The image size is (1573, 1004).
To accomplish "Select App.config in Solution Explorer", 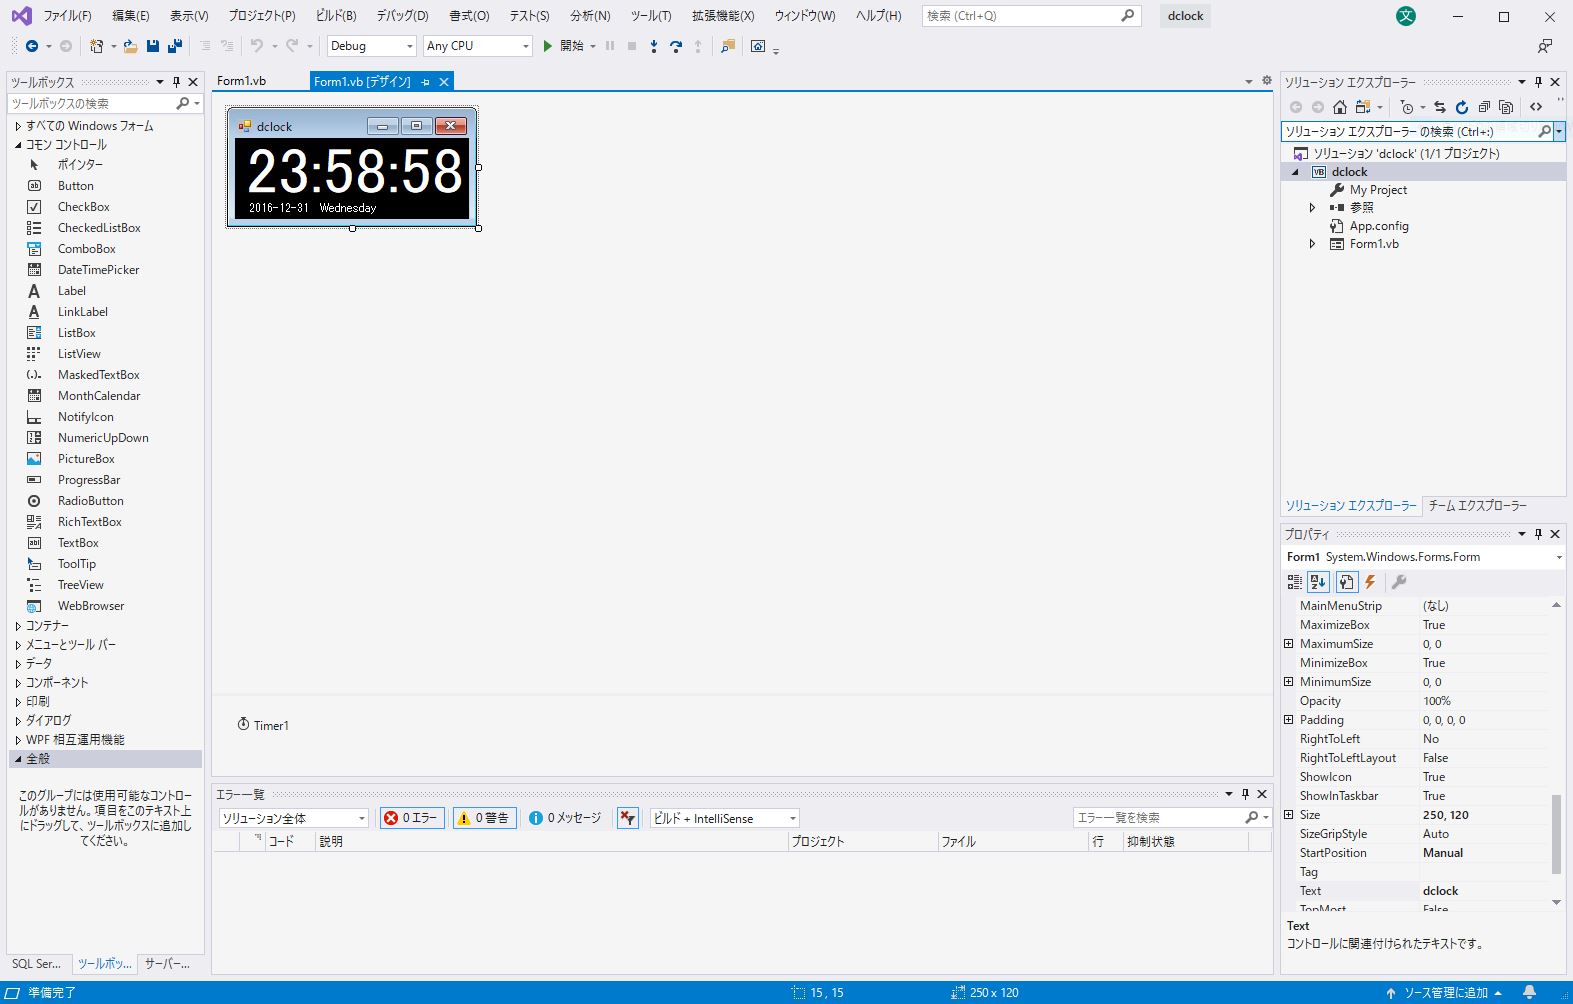I will [1379, 226].
